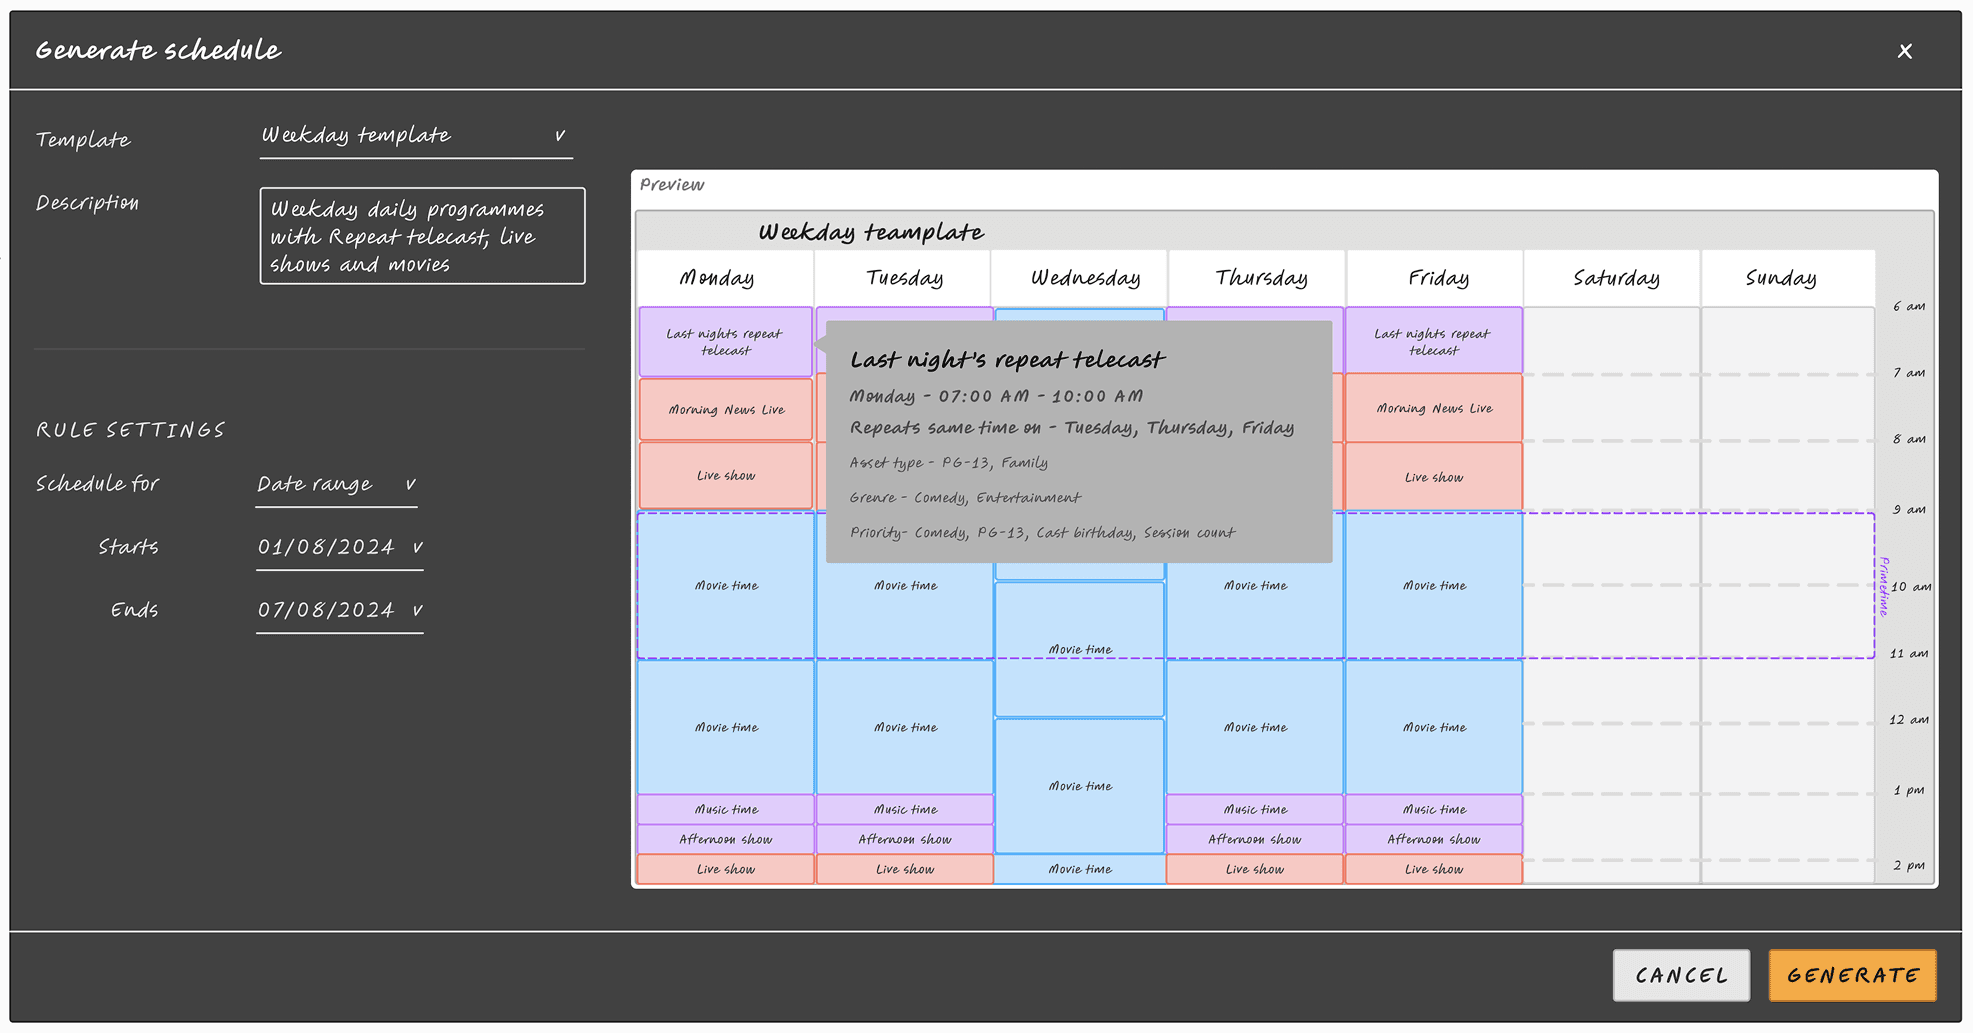
Task: Click the CANCEL button
Action: pyautogui.click(x=1681, y=975)
